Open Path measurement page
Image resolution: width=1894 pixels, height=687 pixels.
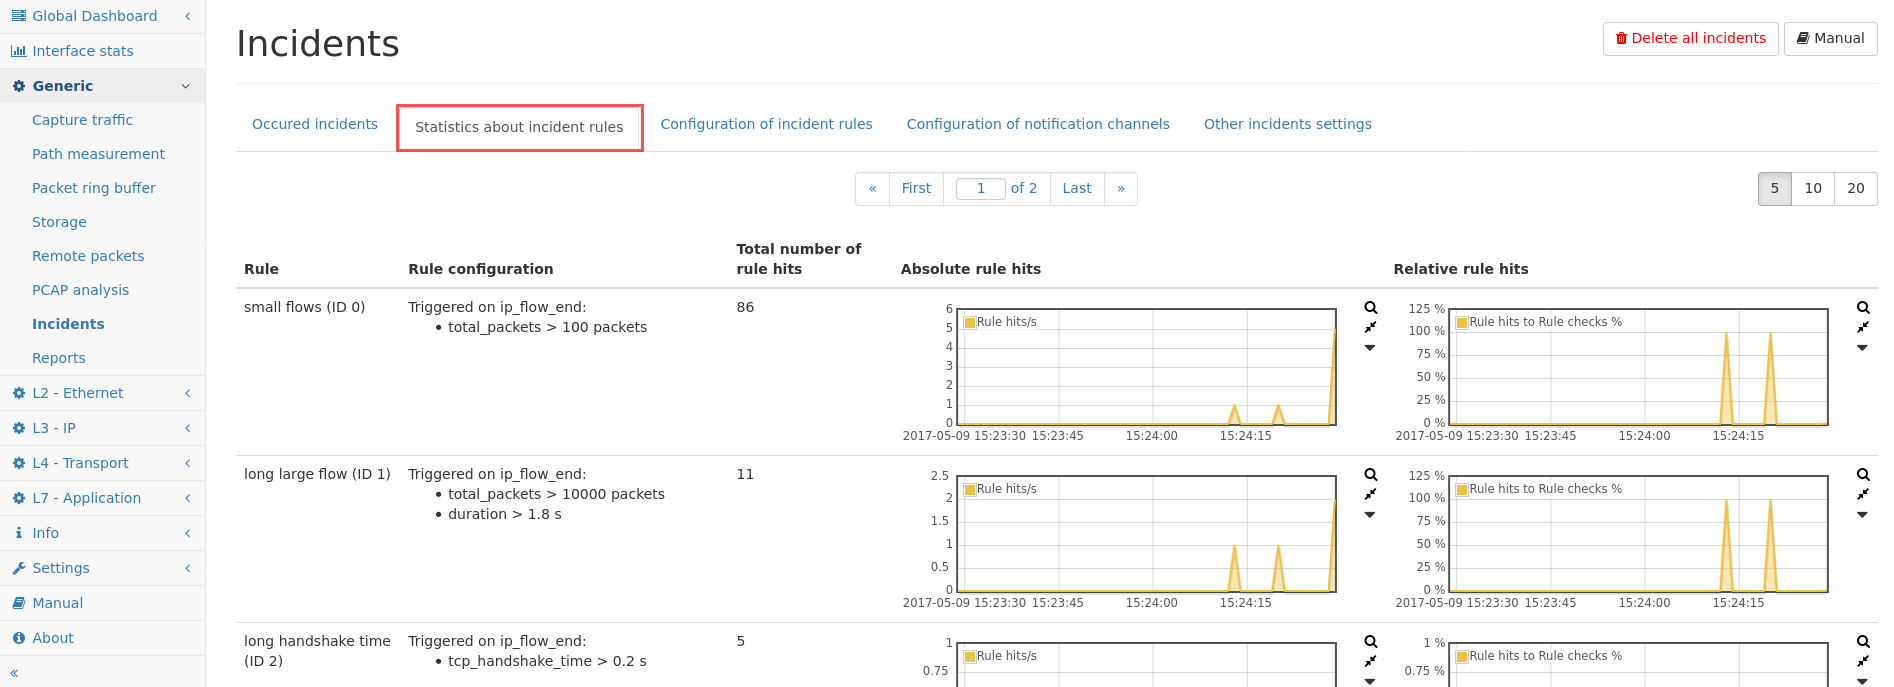98,154
